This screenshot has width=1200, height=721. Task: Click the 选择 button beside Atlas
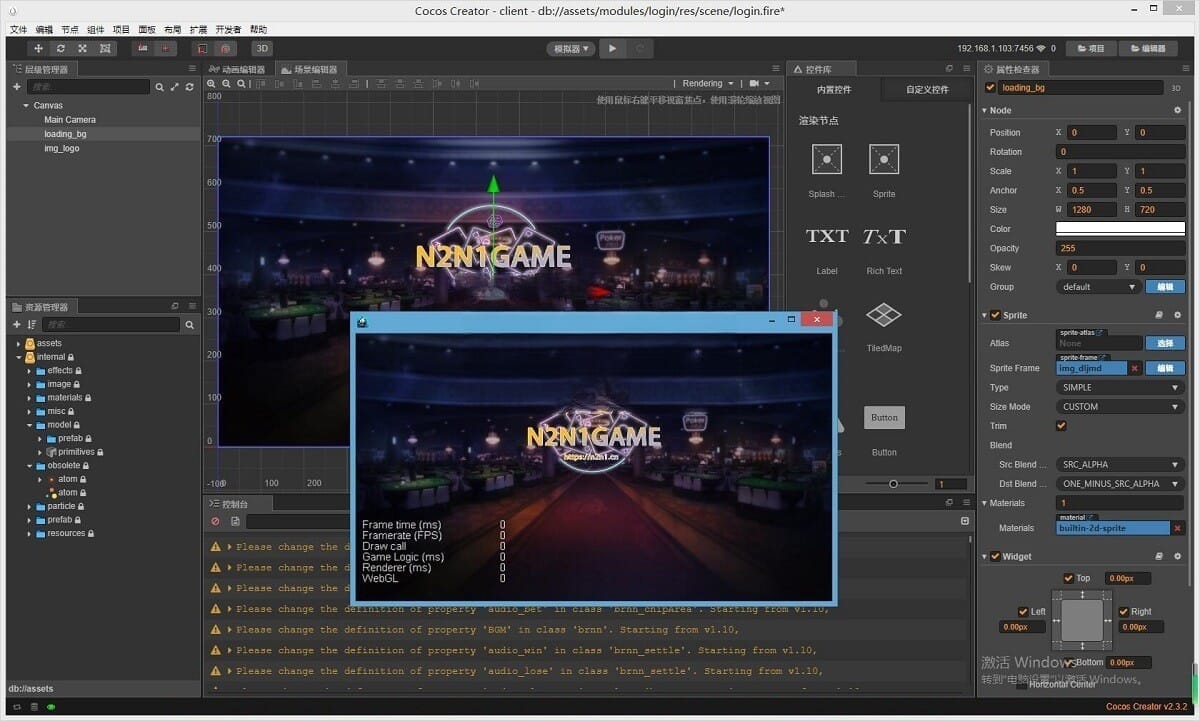point(1164,343)
